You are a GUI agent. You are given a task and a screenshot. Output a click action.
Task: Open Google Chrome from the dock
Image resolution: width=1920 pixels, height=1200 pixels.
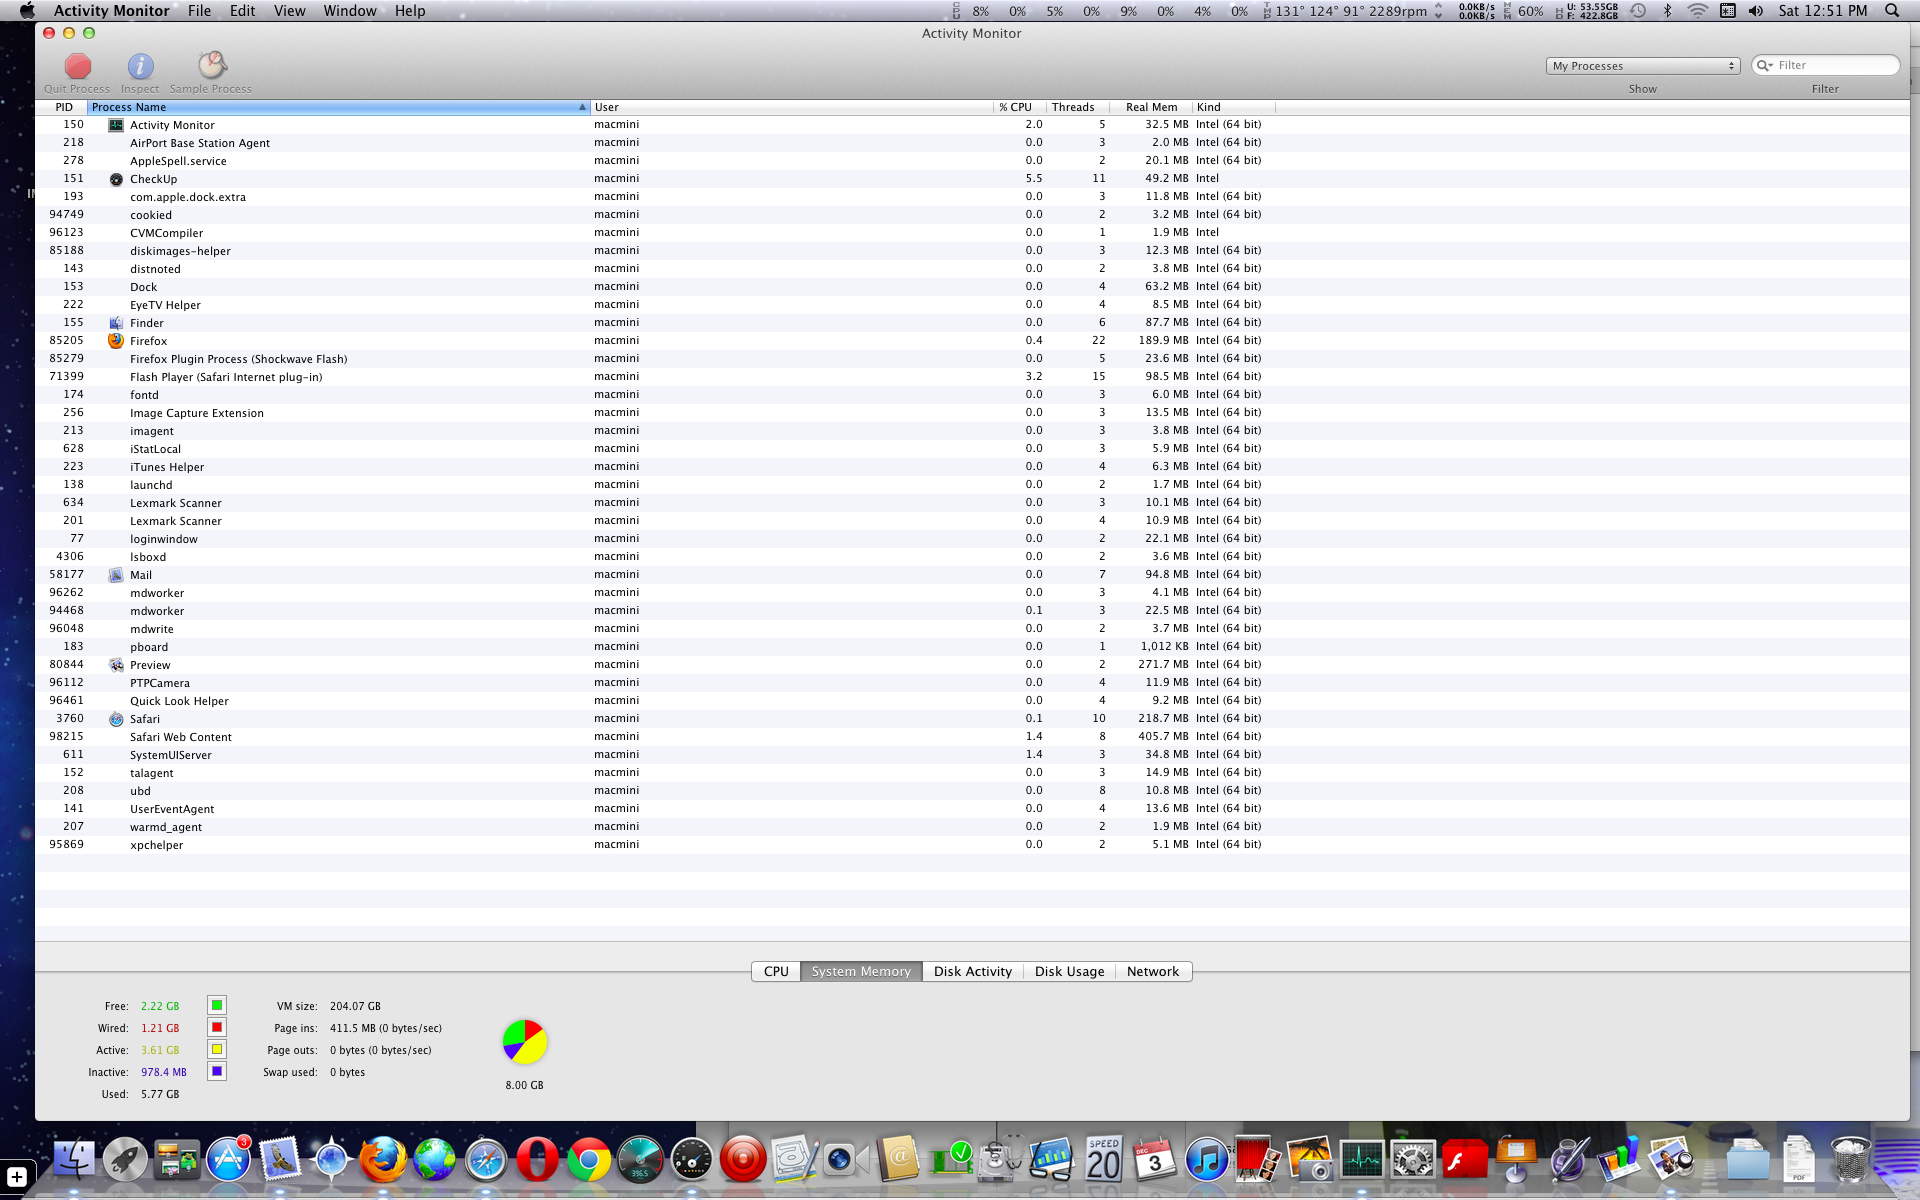pos(589,1161)
